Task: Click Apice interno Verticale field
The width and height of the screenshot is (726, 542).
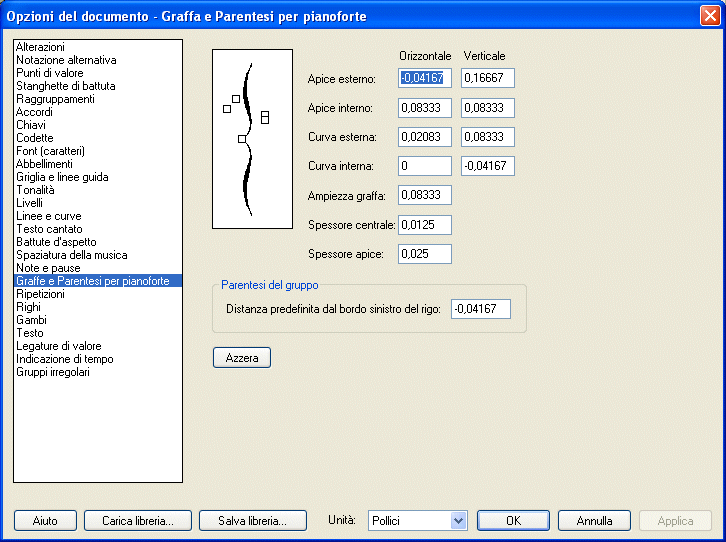Action: click(488, 108)
